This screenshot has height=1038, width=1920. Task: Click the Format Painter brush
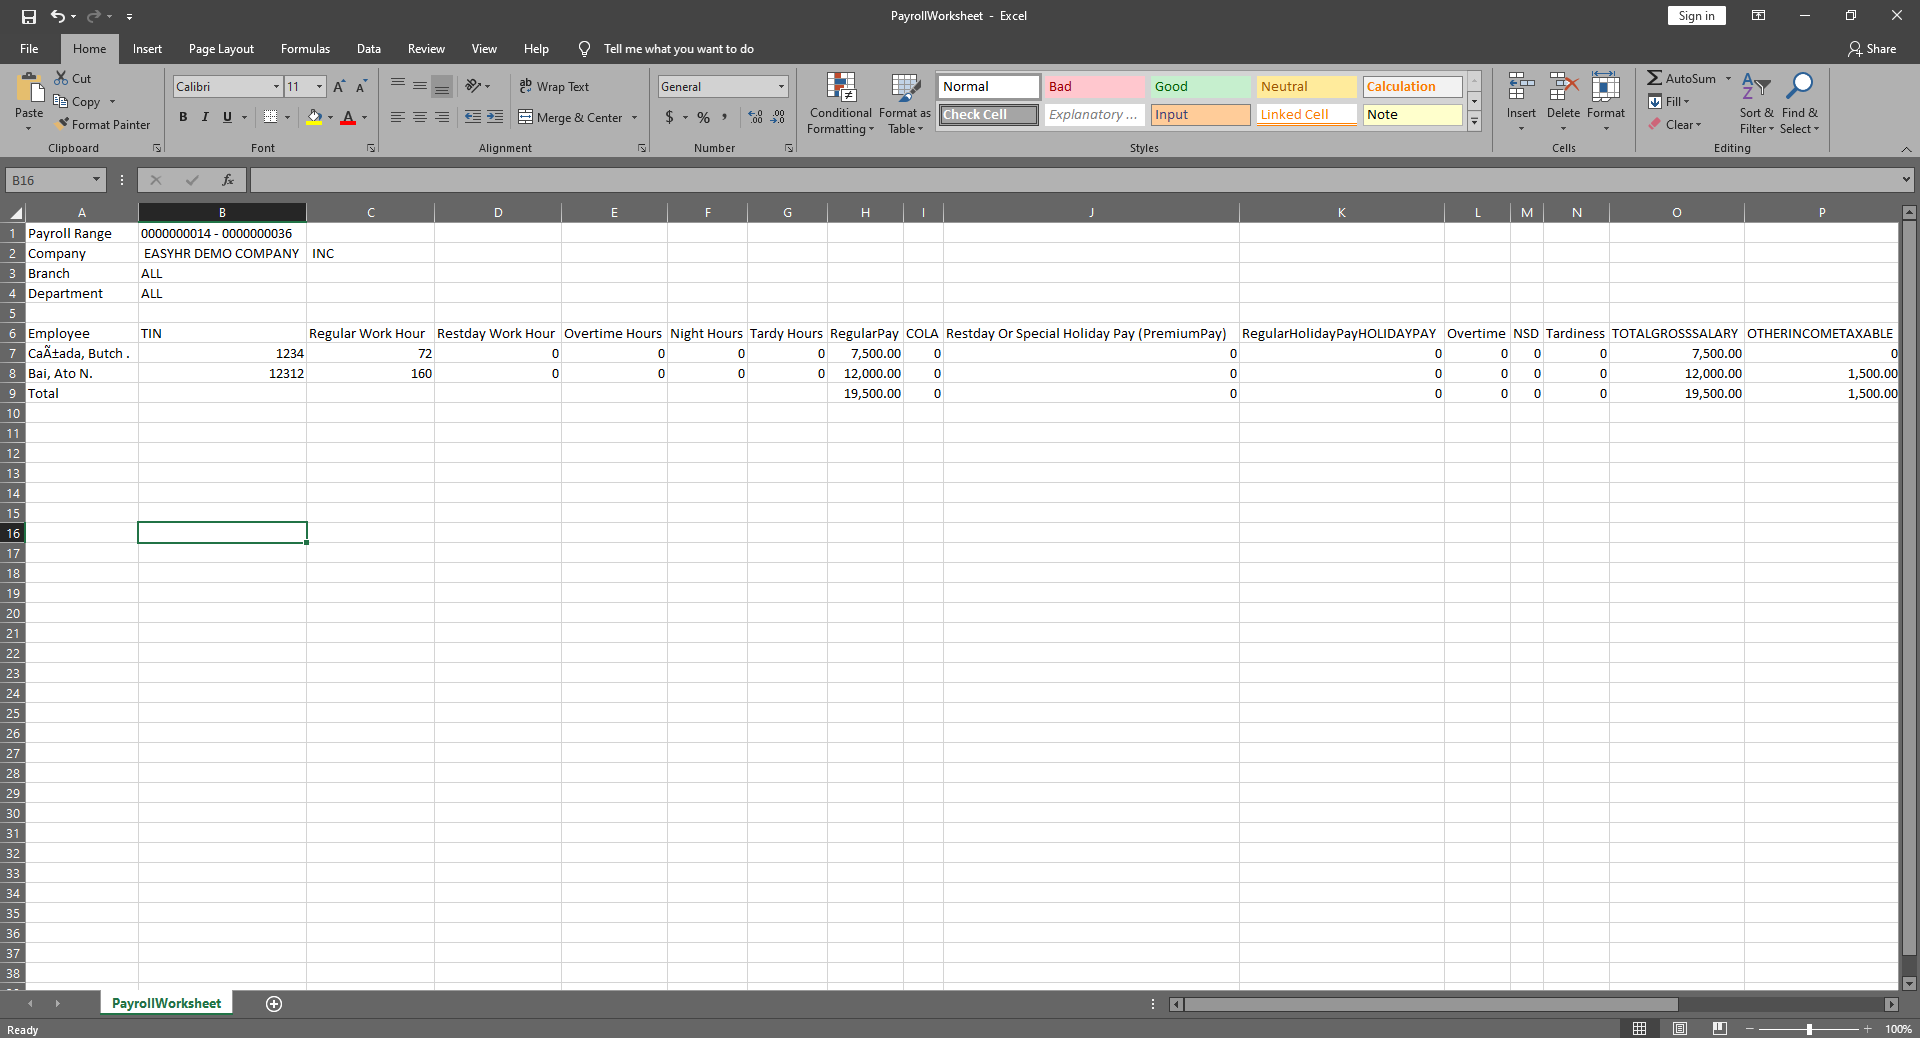pyautogui.click(x=63, y=124)
